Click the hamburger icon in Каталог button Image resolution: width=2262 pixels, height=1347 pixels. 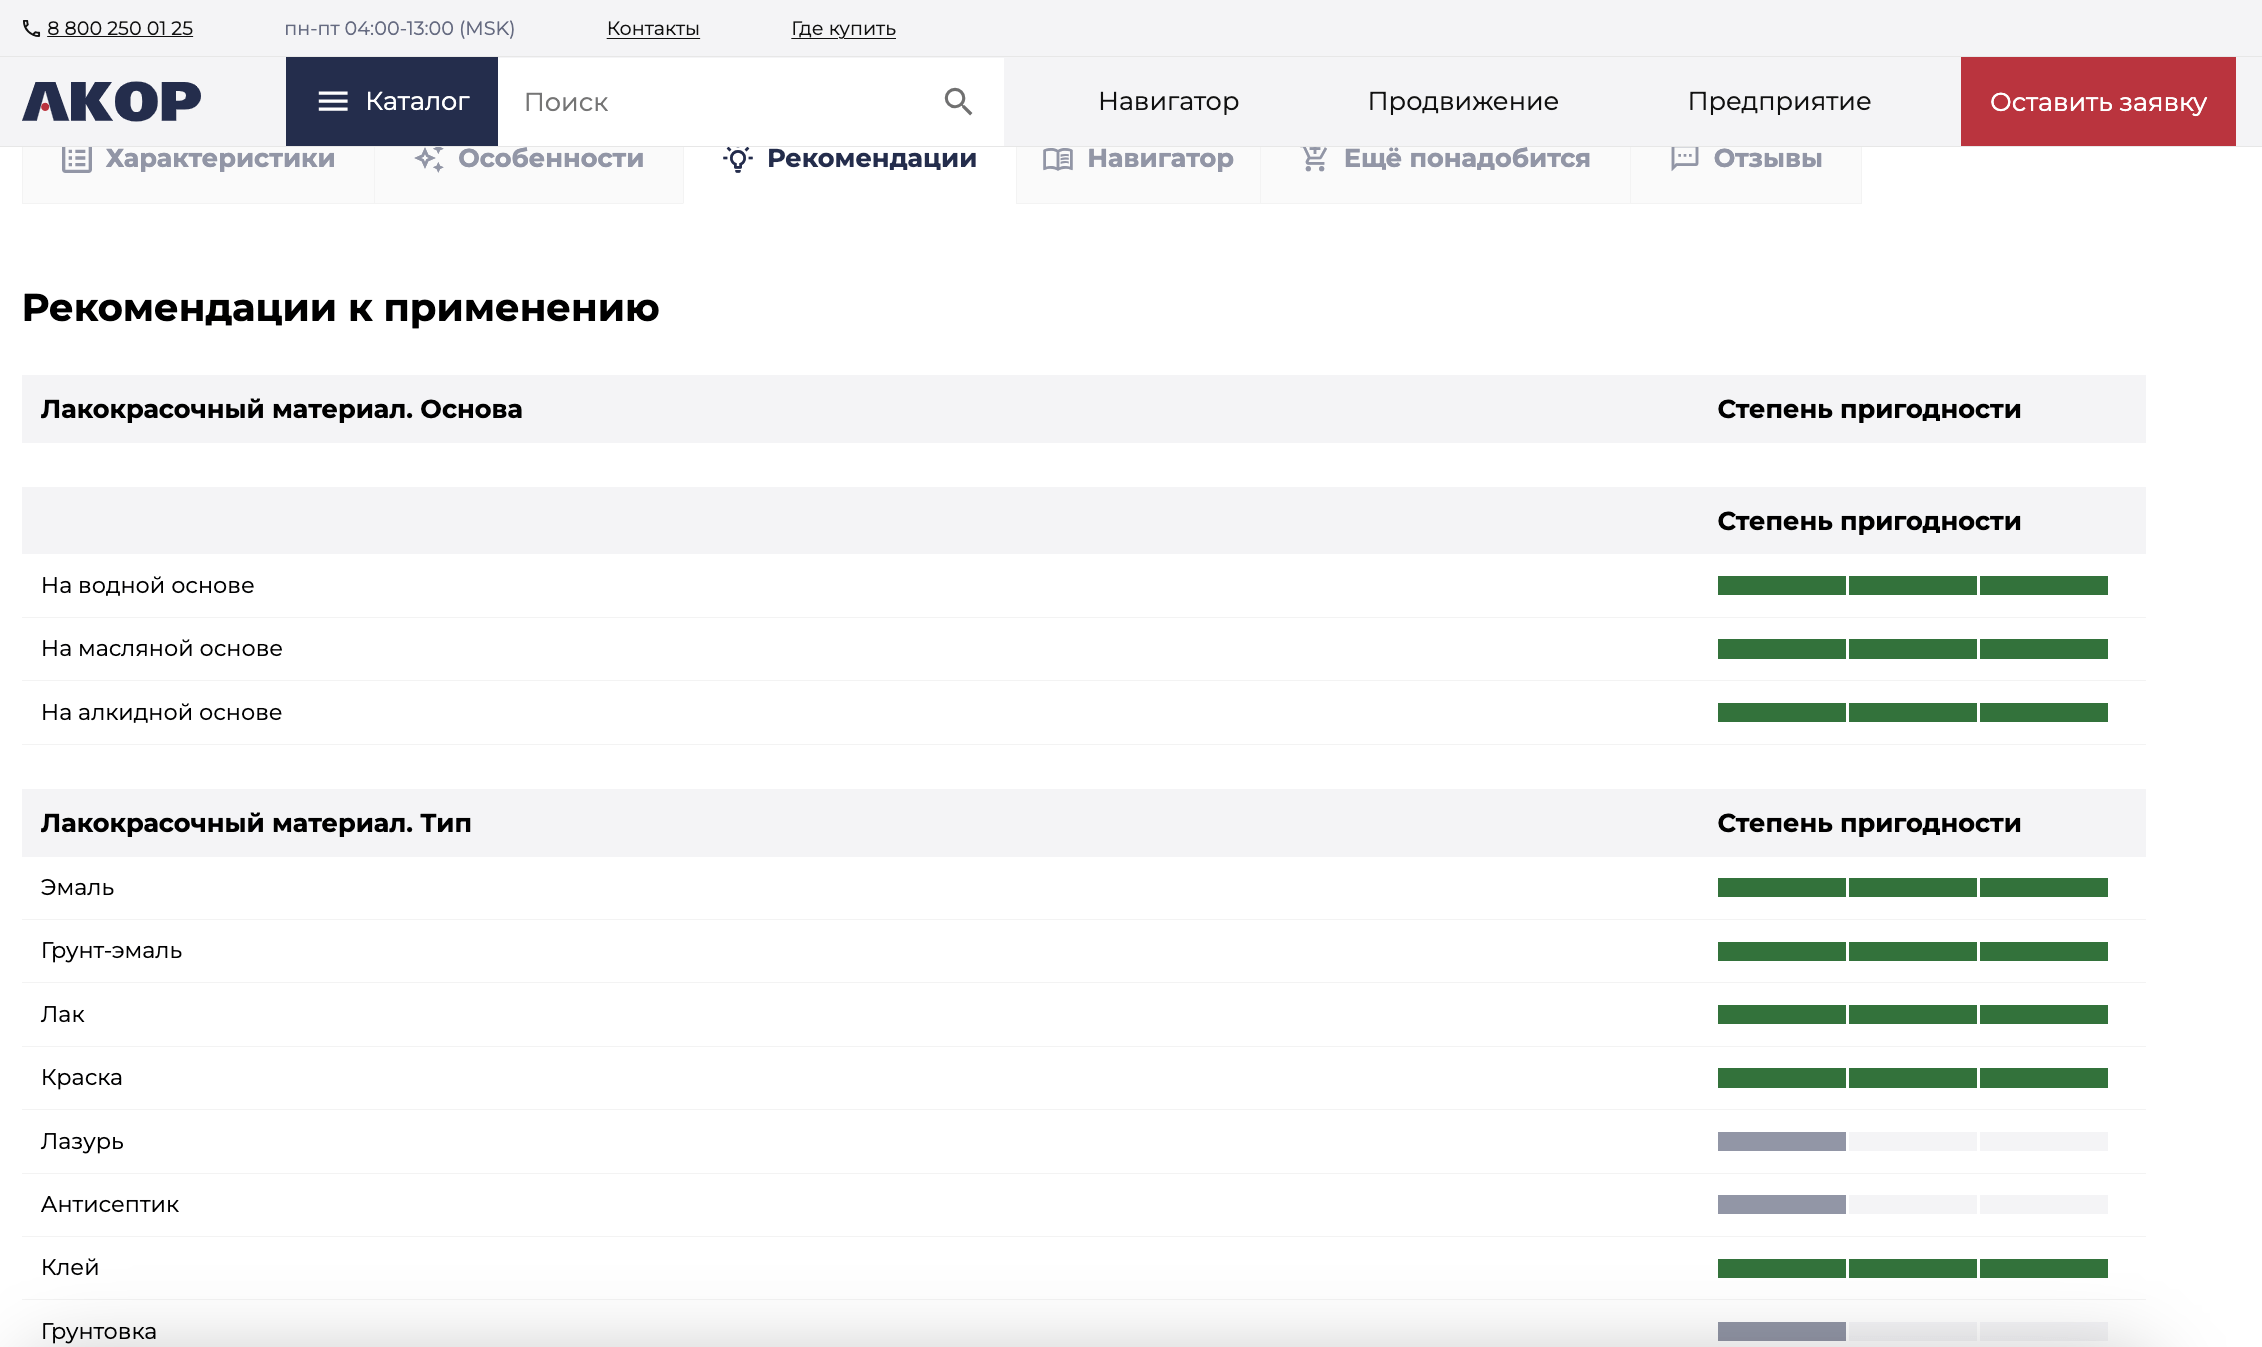click(x=333, y=101)
